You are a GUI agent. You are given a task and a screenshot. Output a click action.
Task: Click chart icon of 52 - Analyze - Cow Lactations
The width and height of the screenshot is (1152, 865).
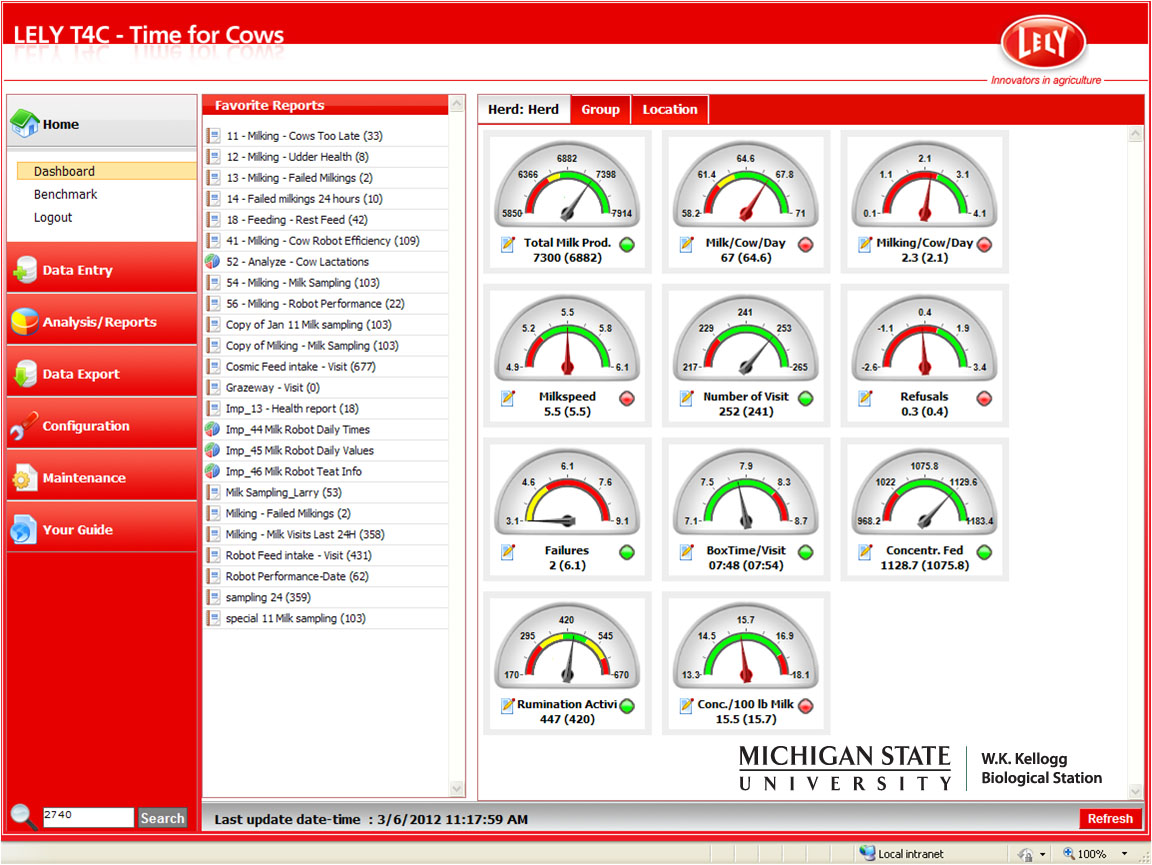212,261
